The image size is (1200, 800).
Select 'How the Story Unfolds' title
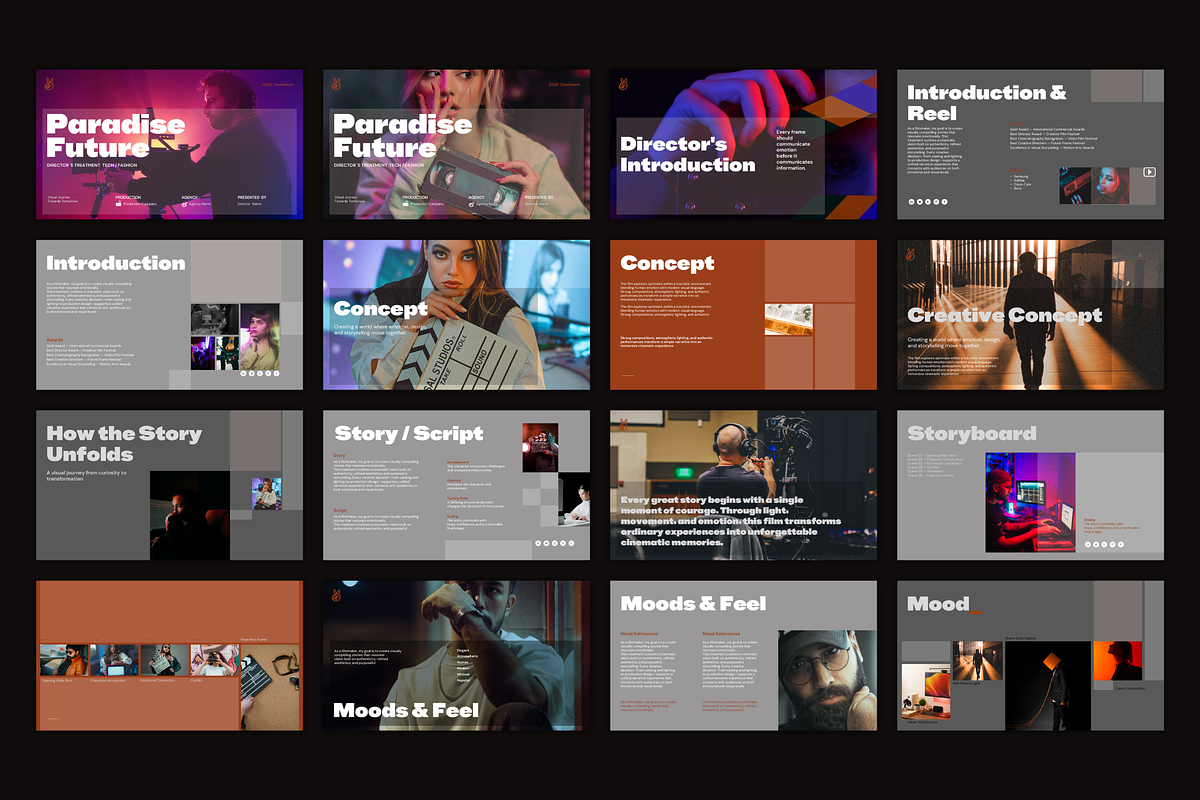point(124,444)
